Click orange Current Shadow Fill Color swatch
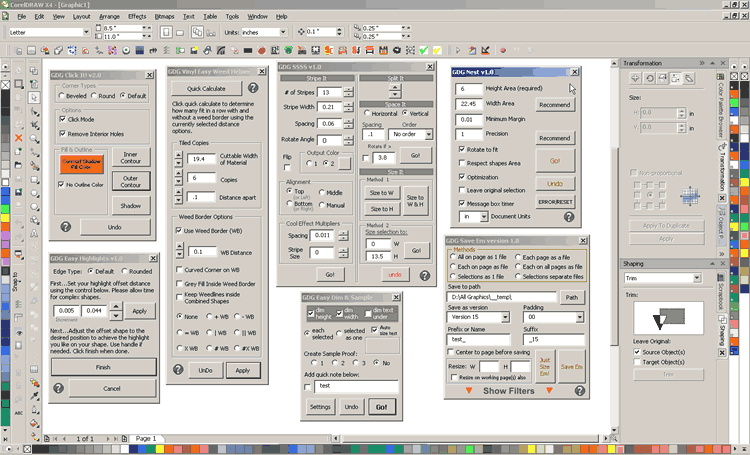Viewport: 750px width, 455px height. pyautogui.click(x=81, y=164)
